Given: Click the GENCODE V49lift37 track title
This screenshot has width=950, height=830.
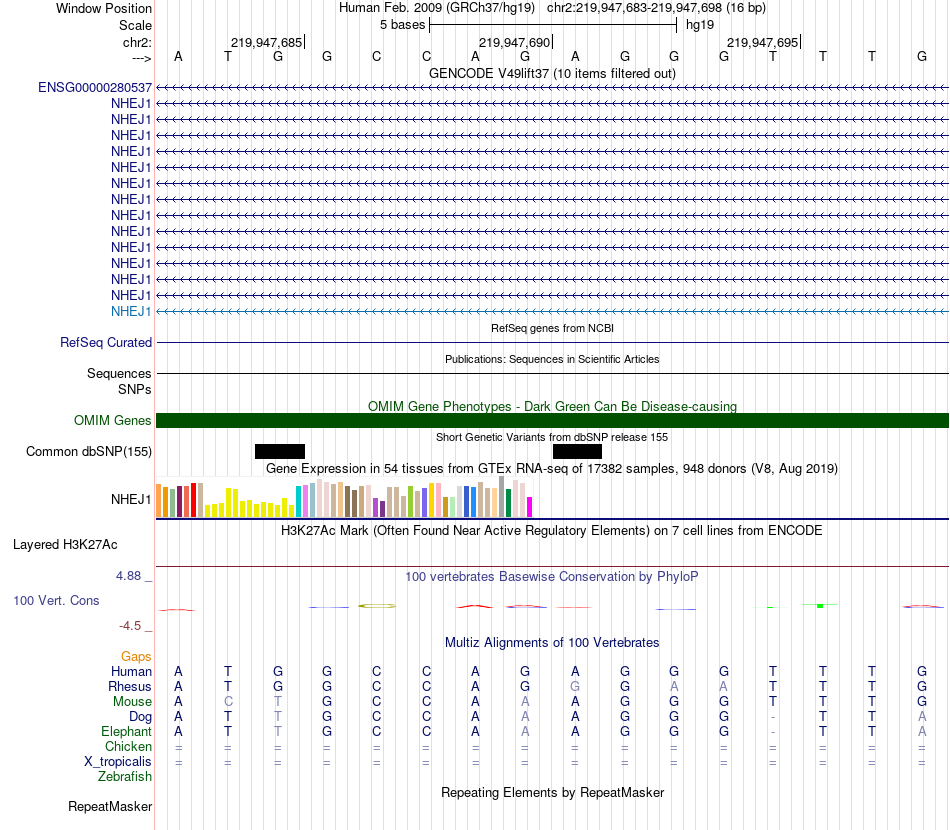Looking at the screenshot, I should tap(552, 73).
